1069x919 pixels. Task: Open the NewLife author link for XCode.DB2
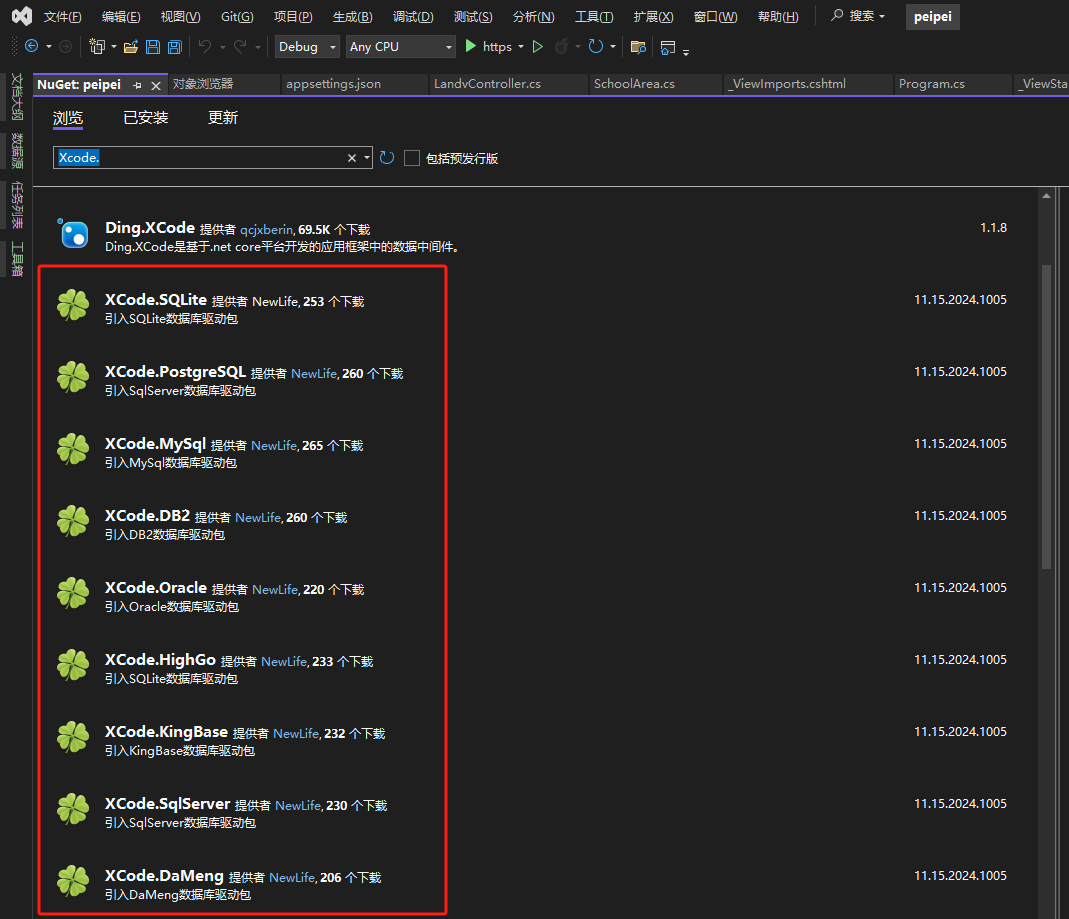pos(258,517)
